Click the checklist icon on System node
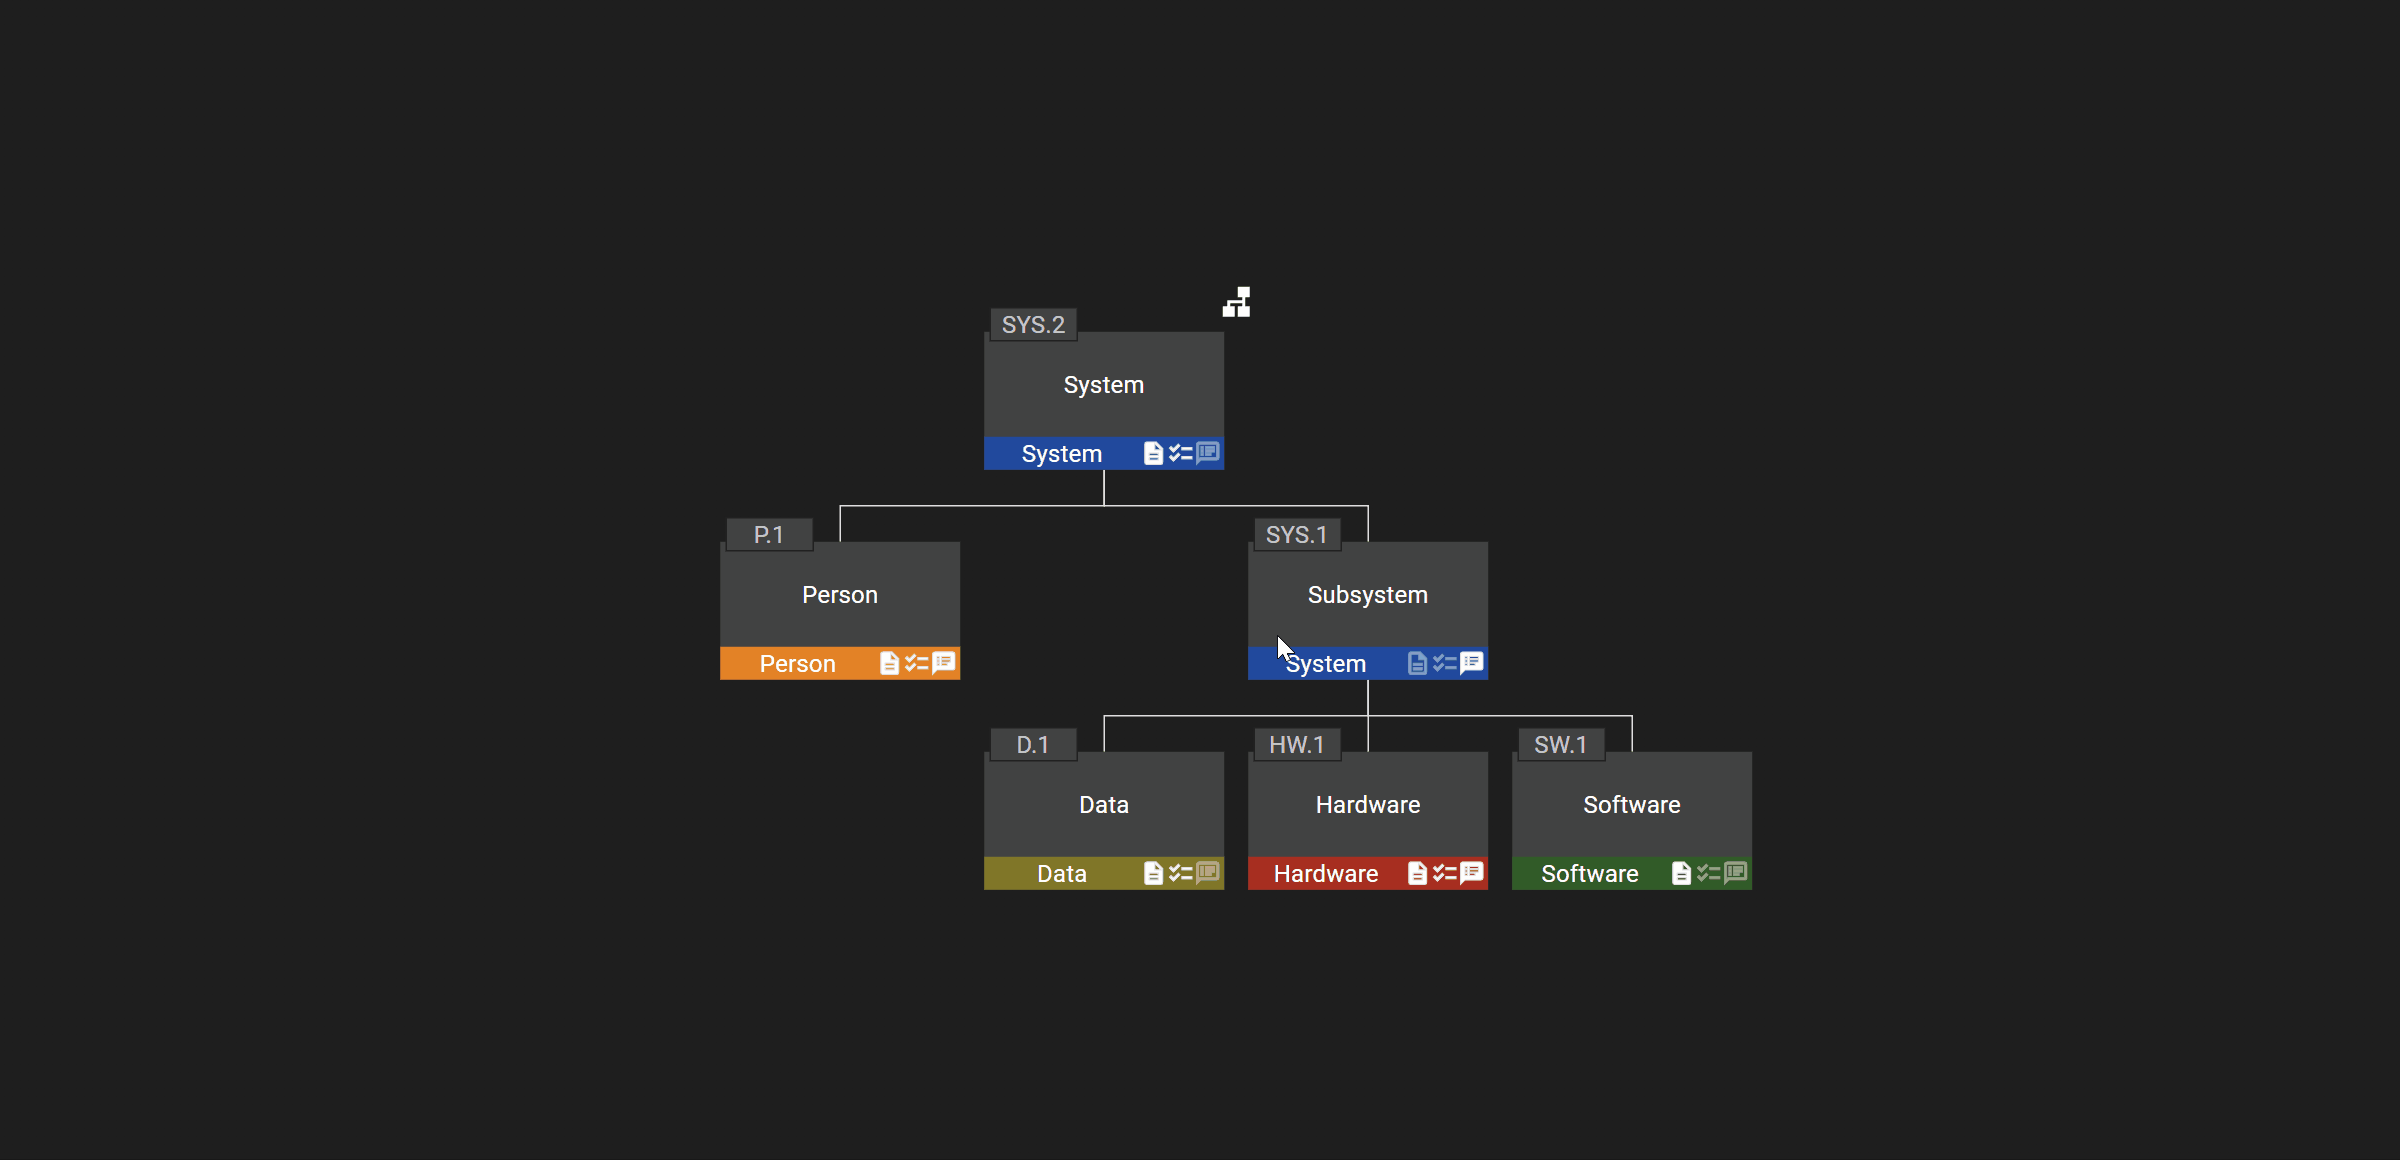 (x=1179, y=453)
